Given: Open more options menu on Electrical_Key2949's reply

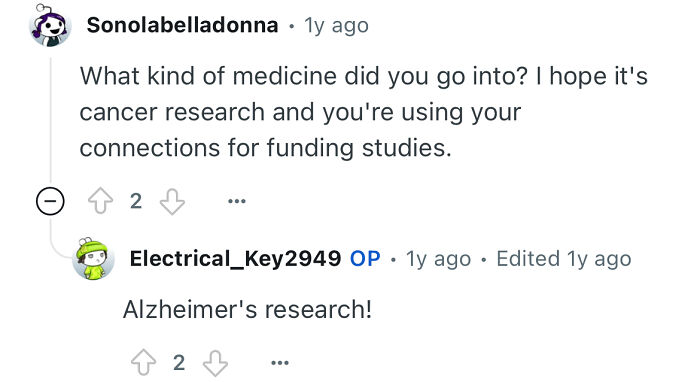Looking at the screenshot, I should (x=280, y=362).
